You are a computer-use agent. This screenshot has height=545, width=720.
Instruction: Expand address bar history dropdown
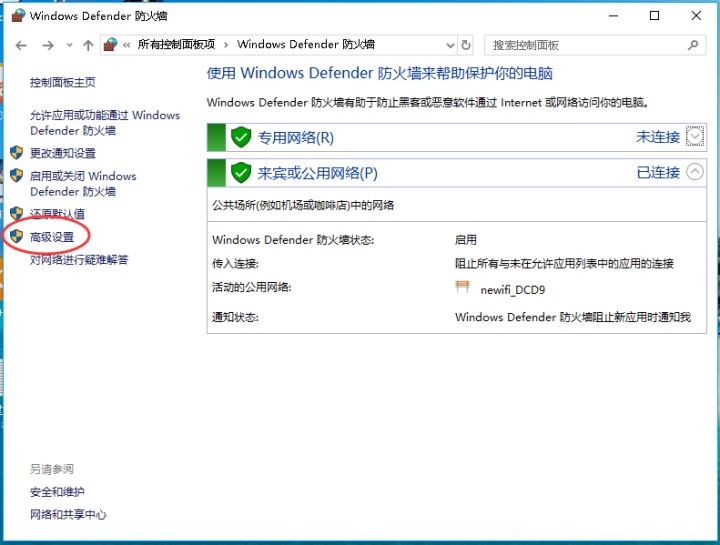450,45
